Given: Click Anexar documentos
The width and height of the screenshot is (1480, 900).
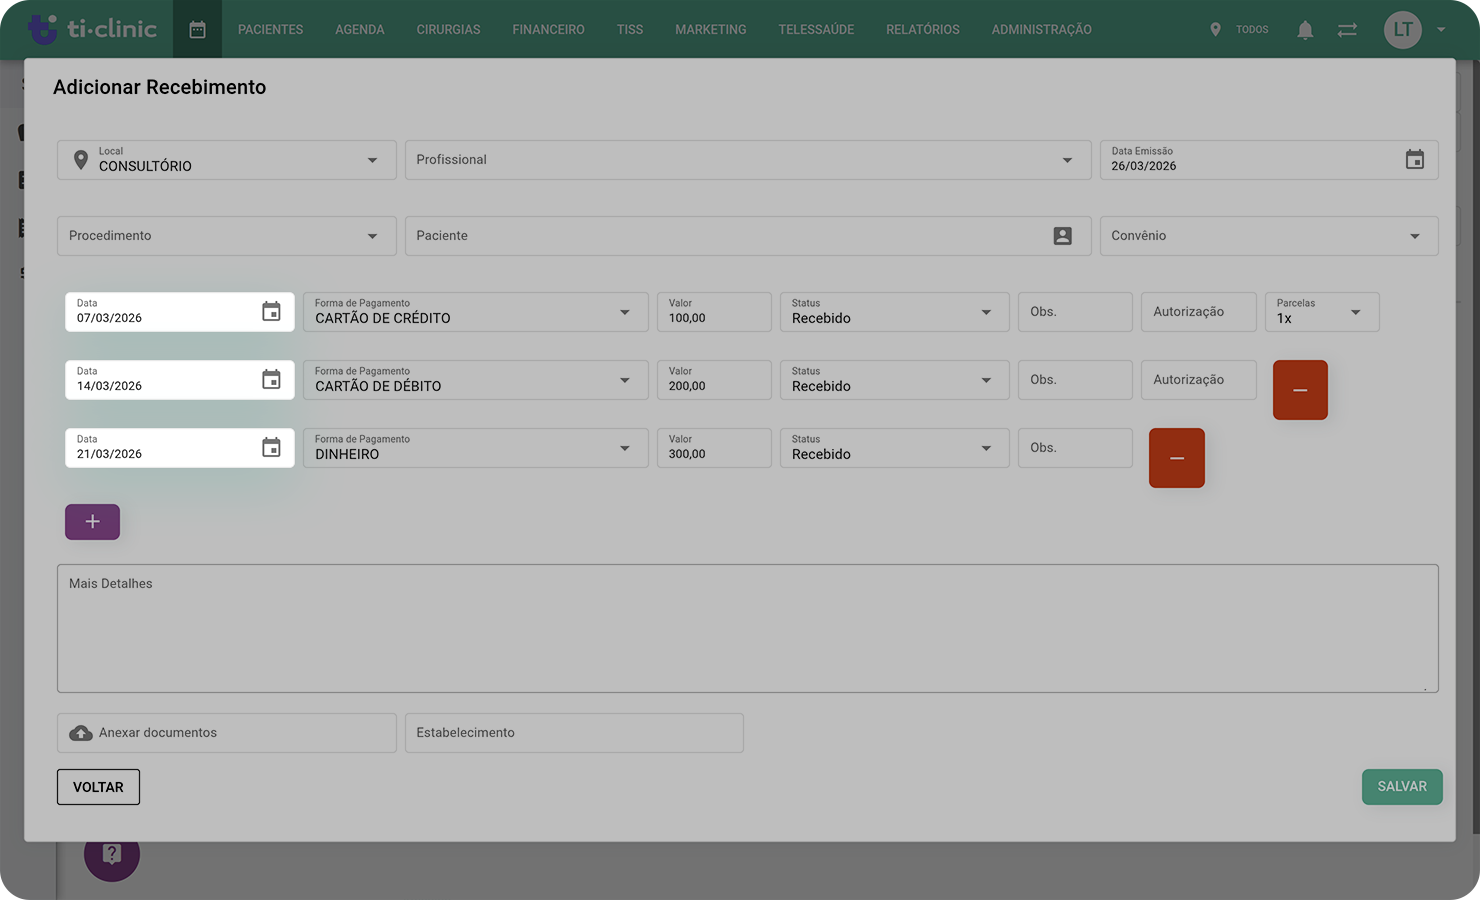Looking at the screenshot, I should click(x=227, y=733).
